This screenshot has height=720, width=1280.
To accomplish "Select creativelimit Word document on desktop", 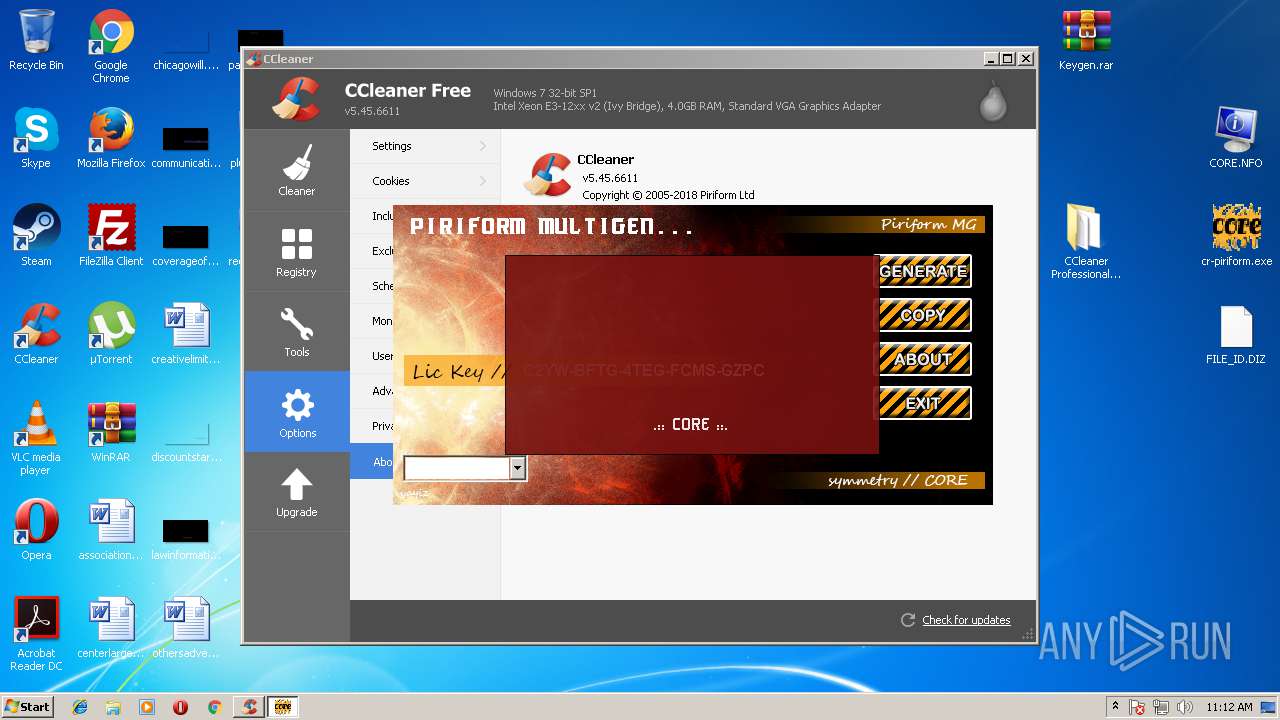I will point(186,334).
